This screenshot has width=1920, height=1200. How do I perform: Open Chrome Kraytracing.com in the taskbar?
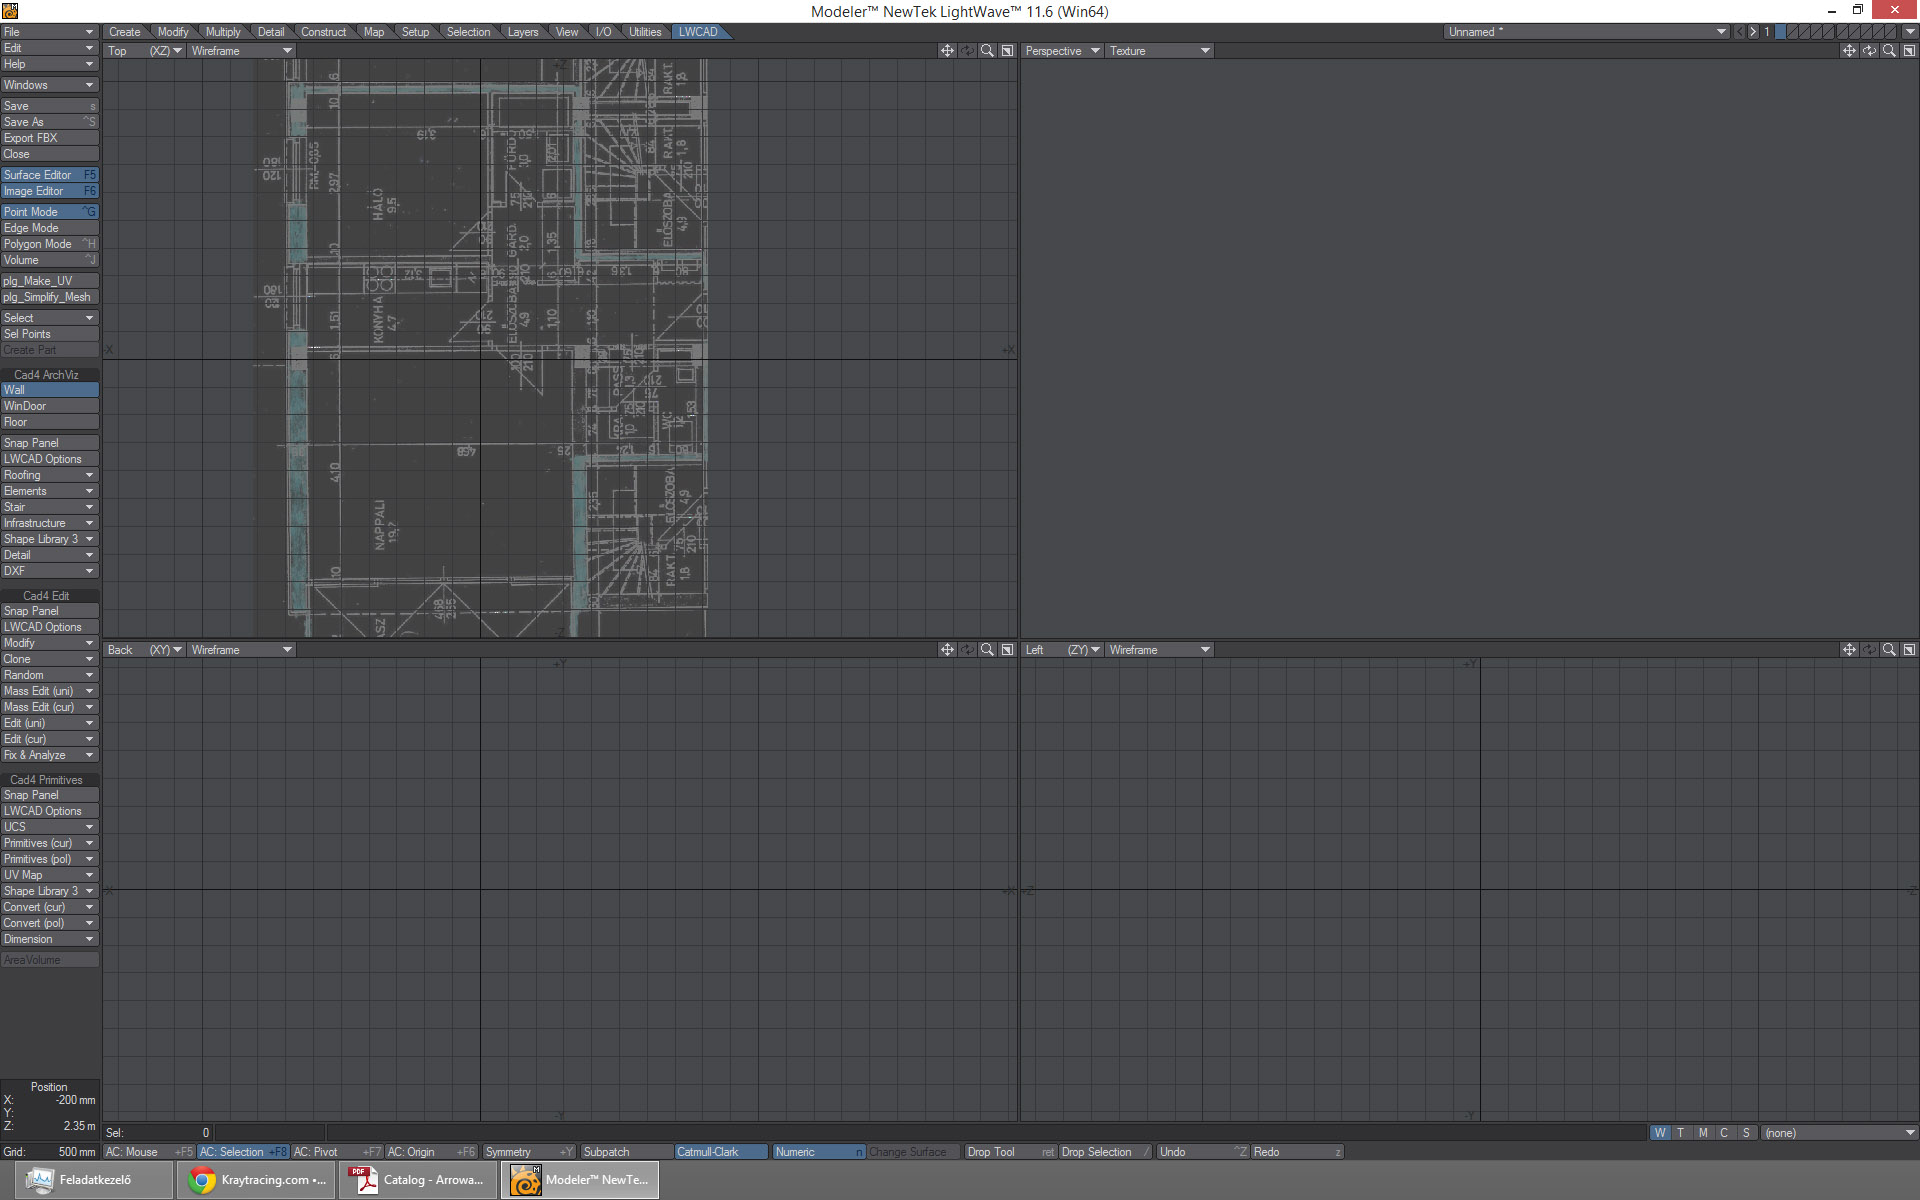tap(258, 1180)
